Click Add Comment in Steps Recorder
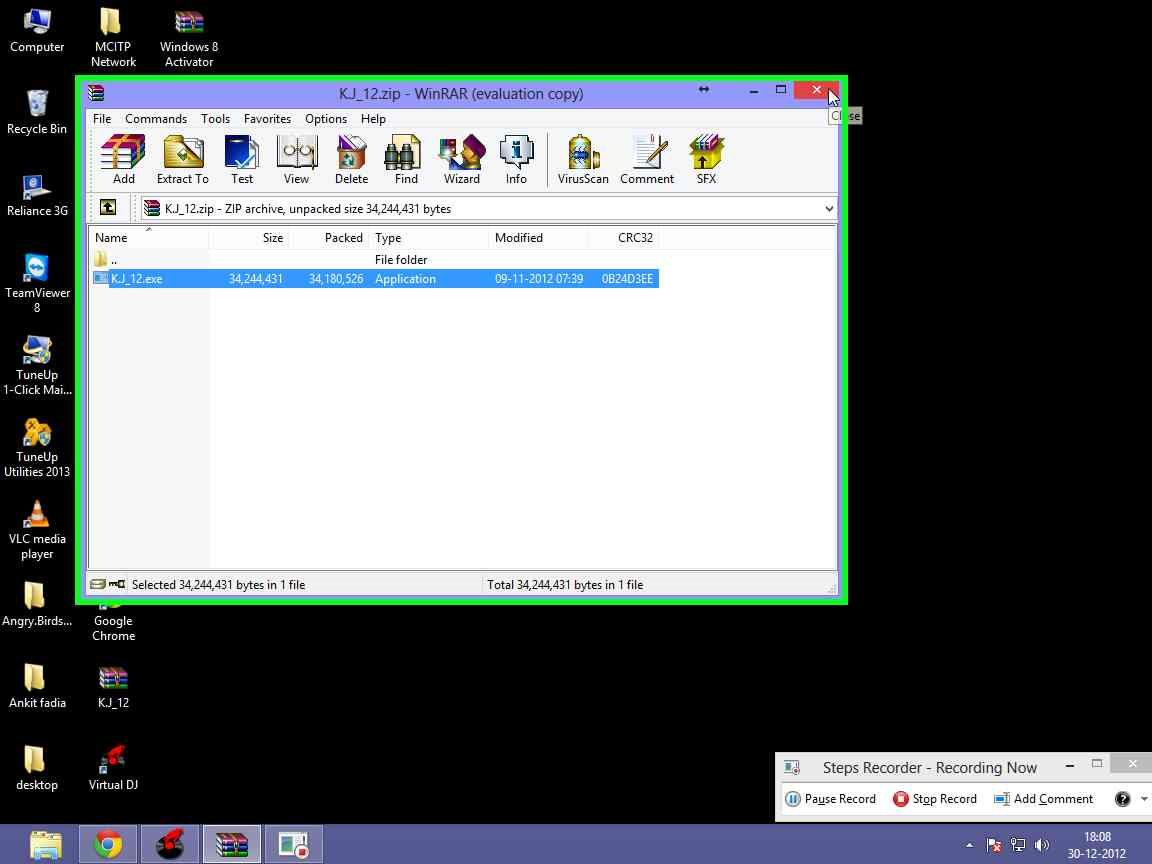Viewport: 1152px width, 864px height. point(1043,799)
